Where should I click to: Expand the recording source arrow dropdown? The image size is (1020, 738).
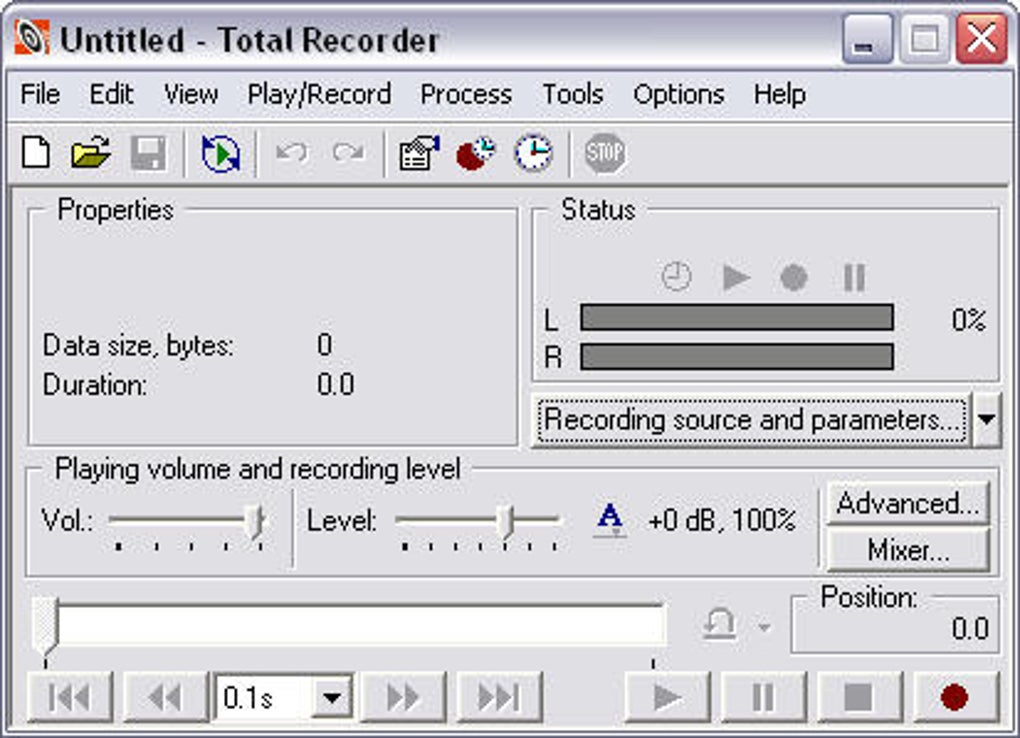pos(986,420)
